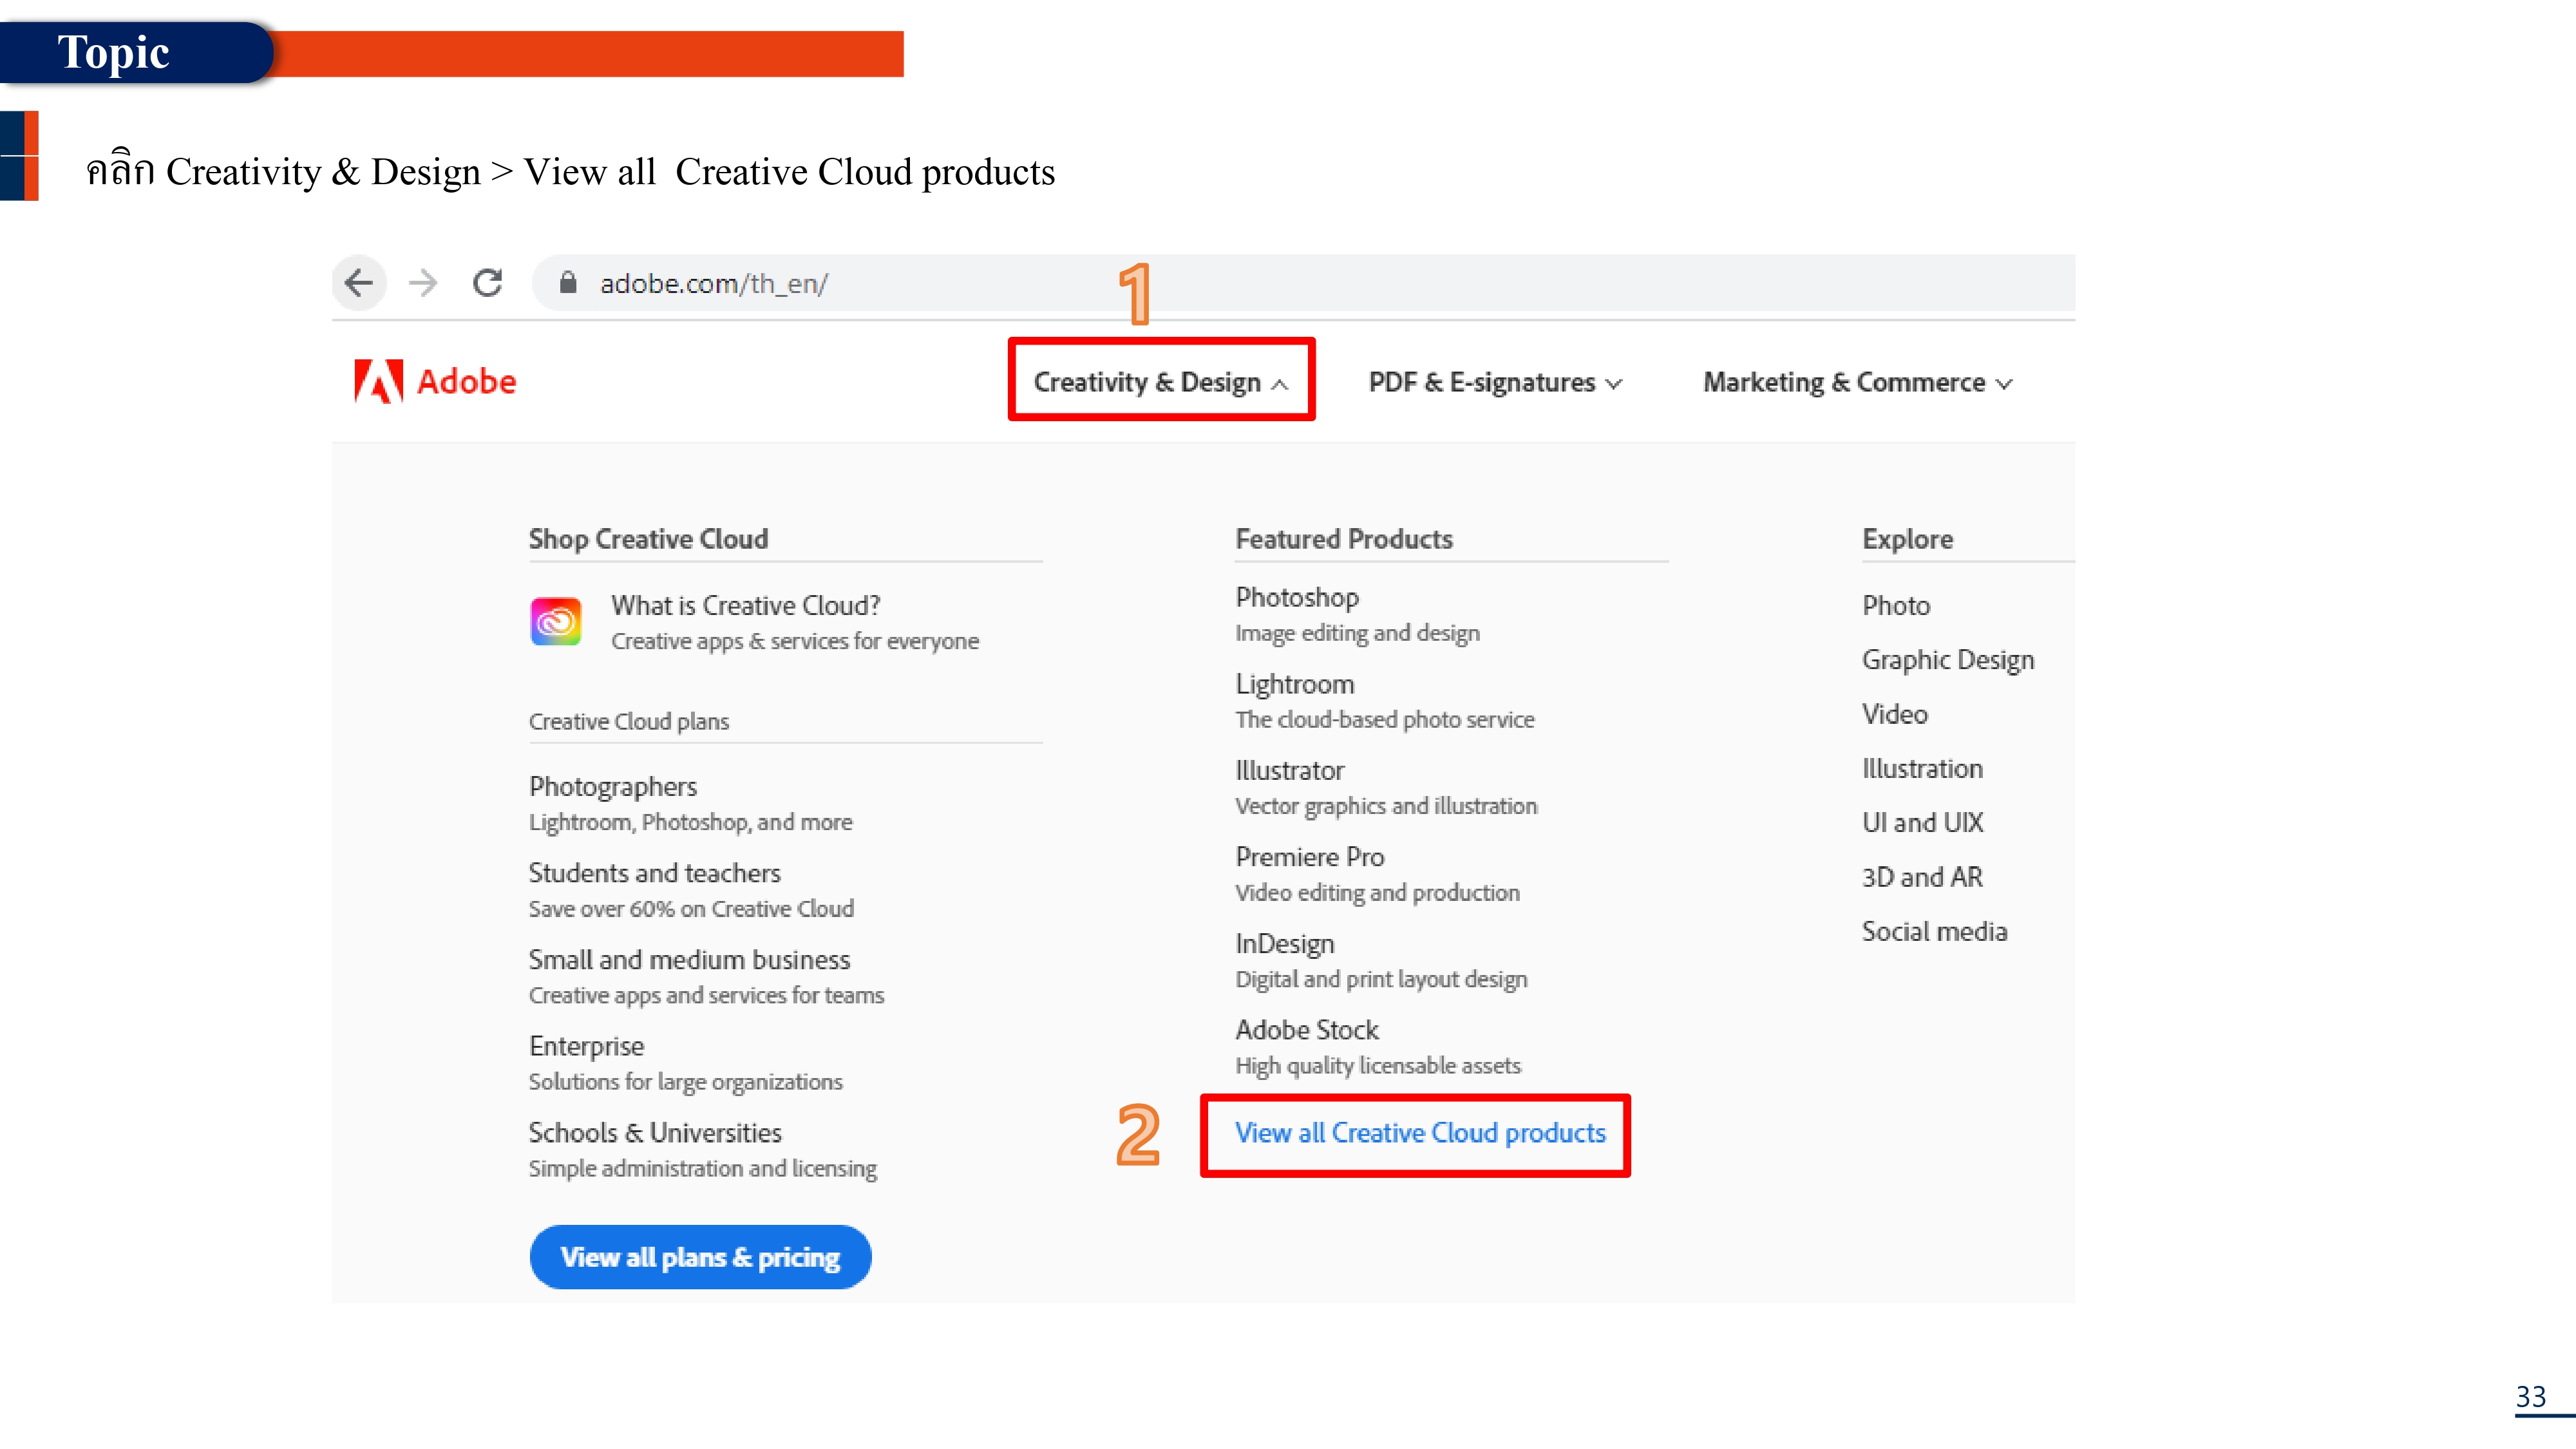The image size is (2576, 1449).
Task: Click the browser forward arrow icon
Action: pos(423,283)
